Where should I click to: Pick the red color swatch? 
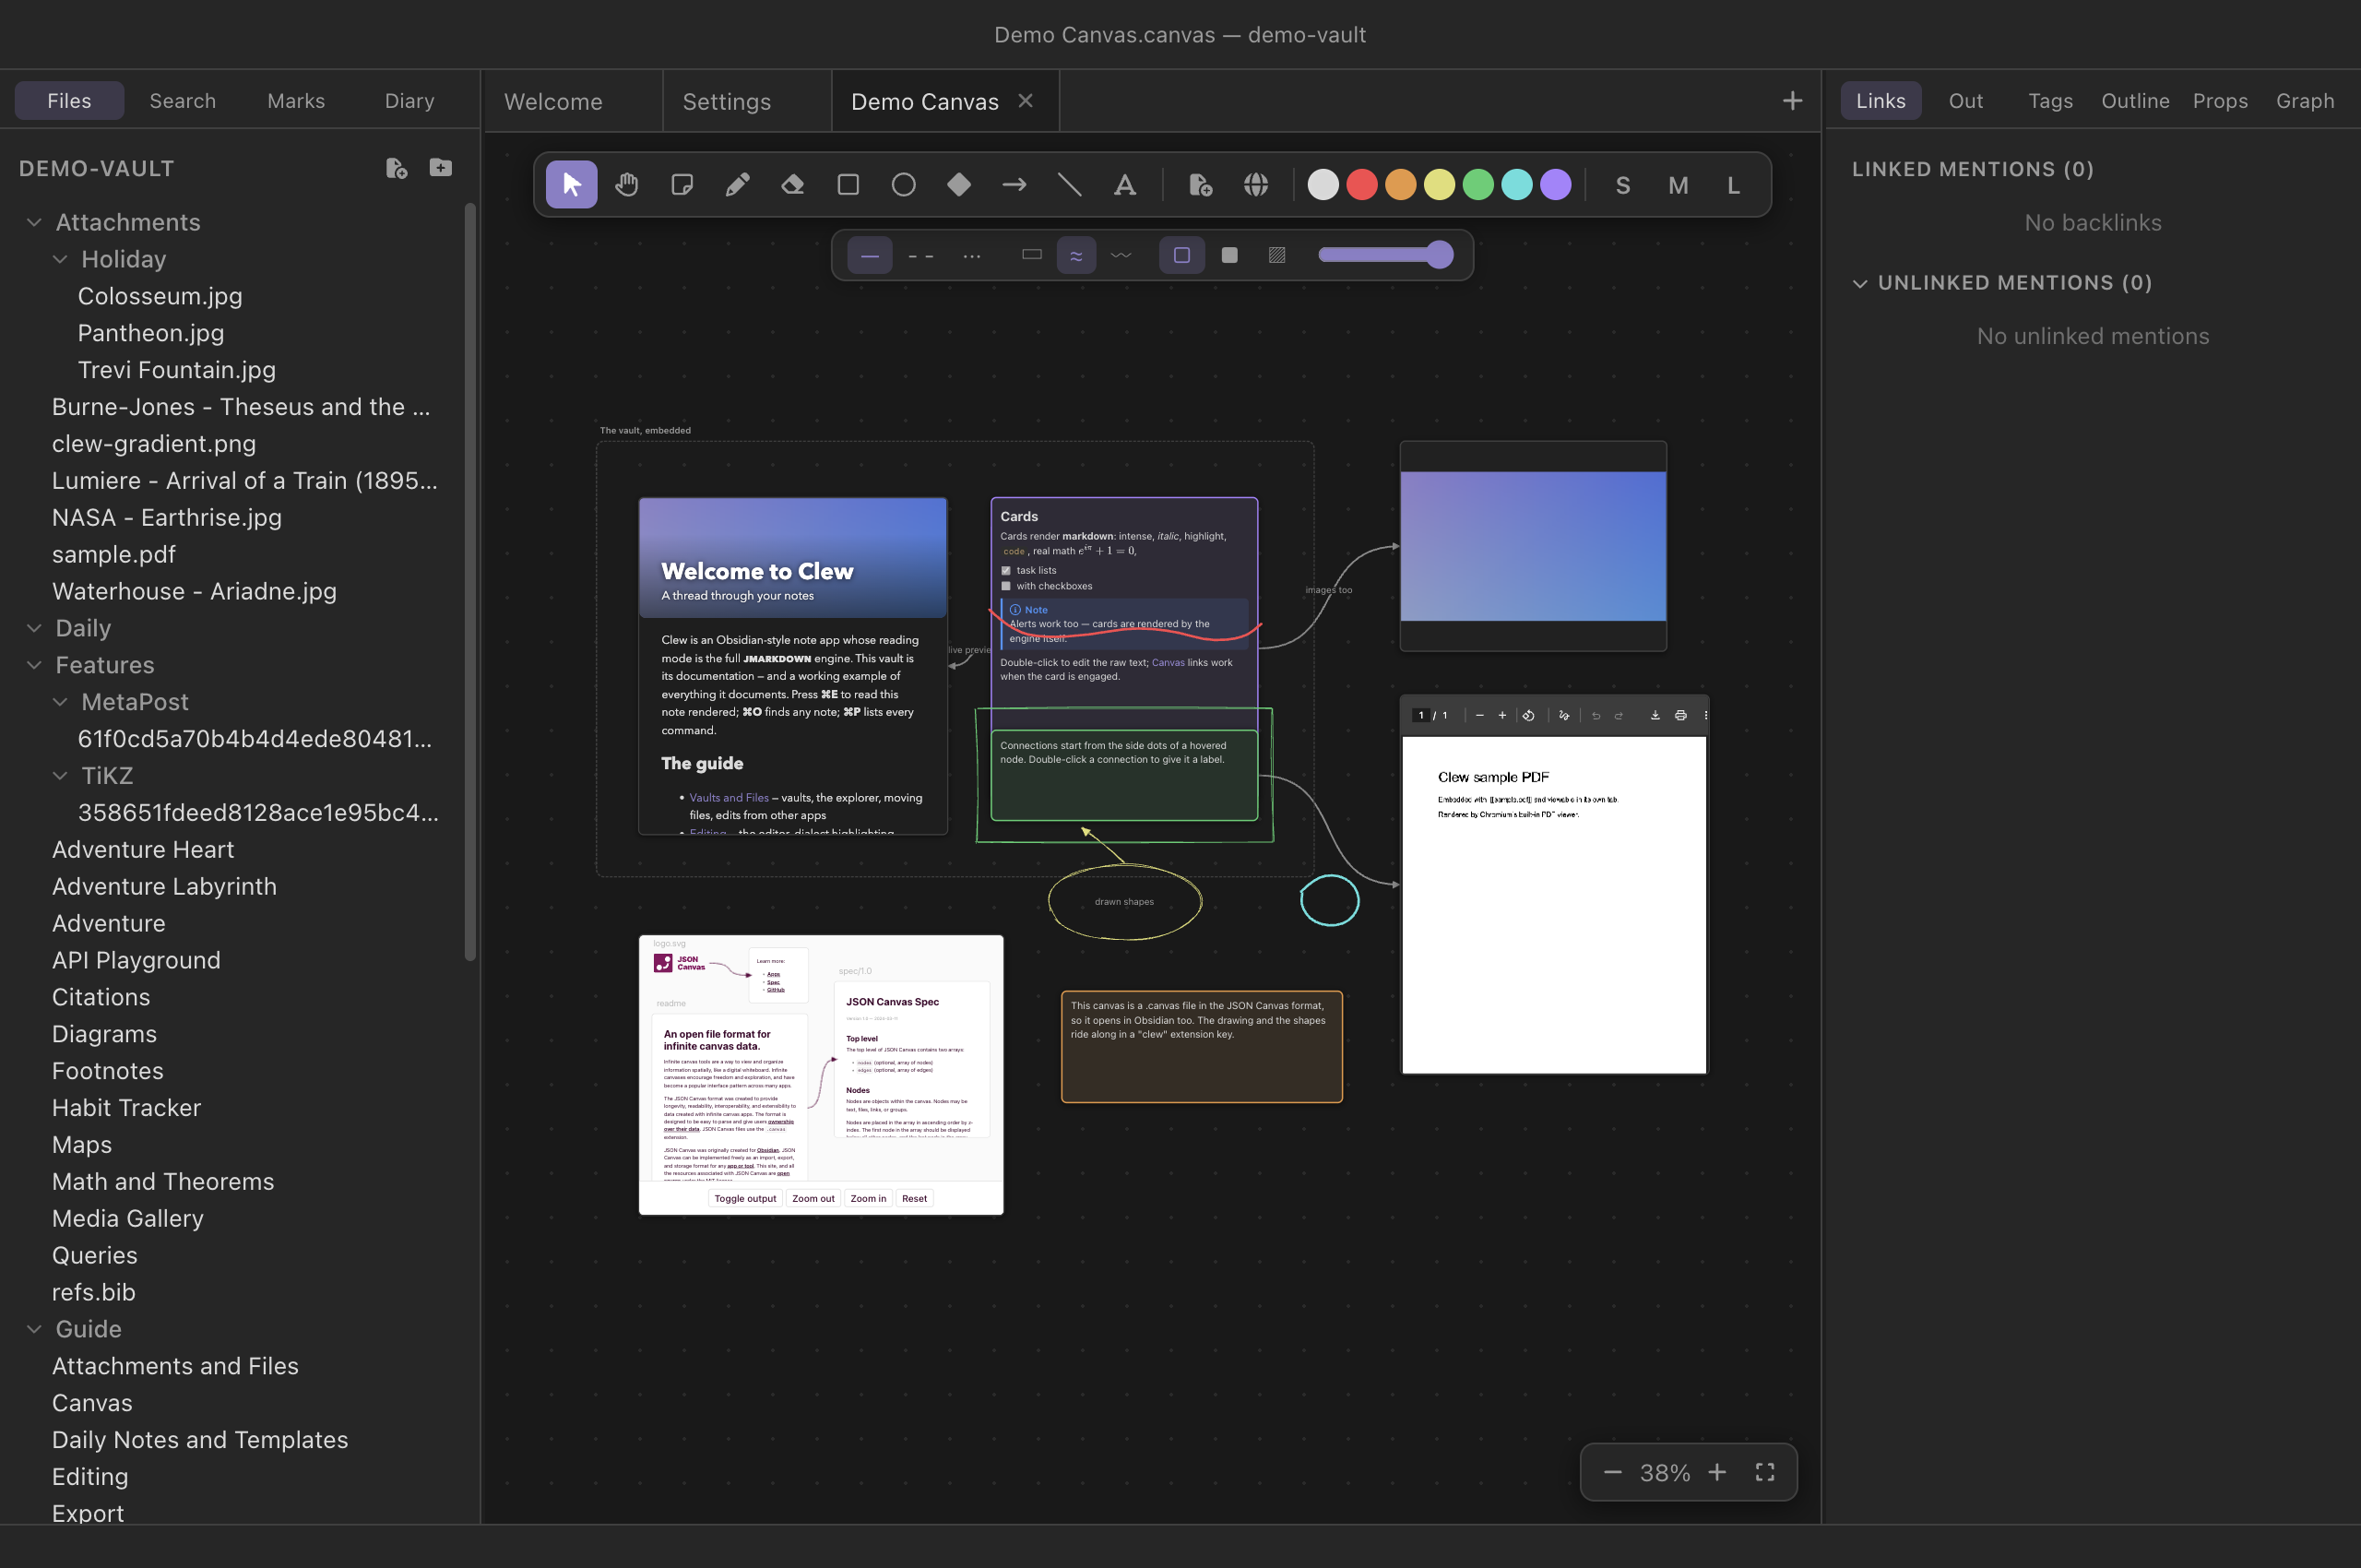[x=1362, y=185]
